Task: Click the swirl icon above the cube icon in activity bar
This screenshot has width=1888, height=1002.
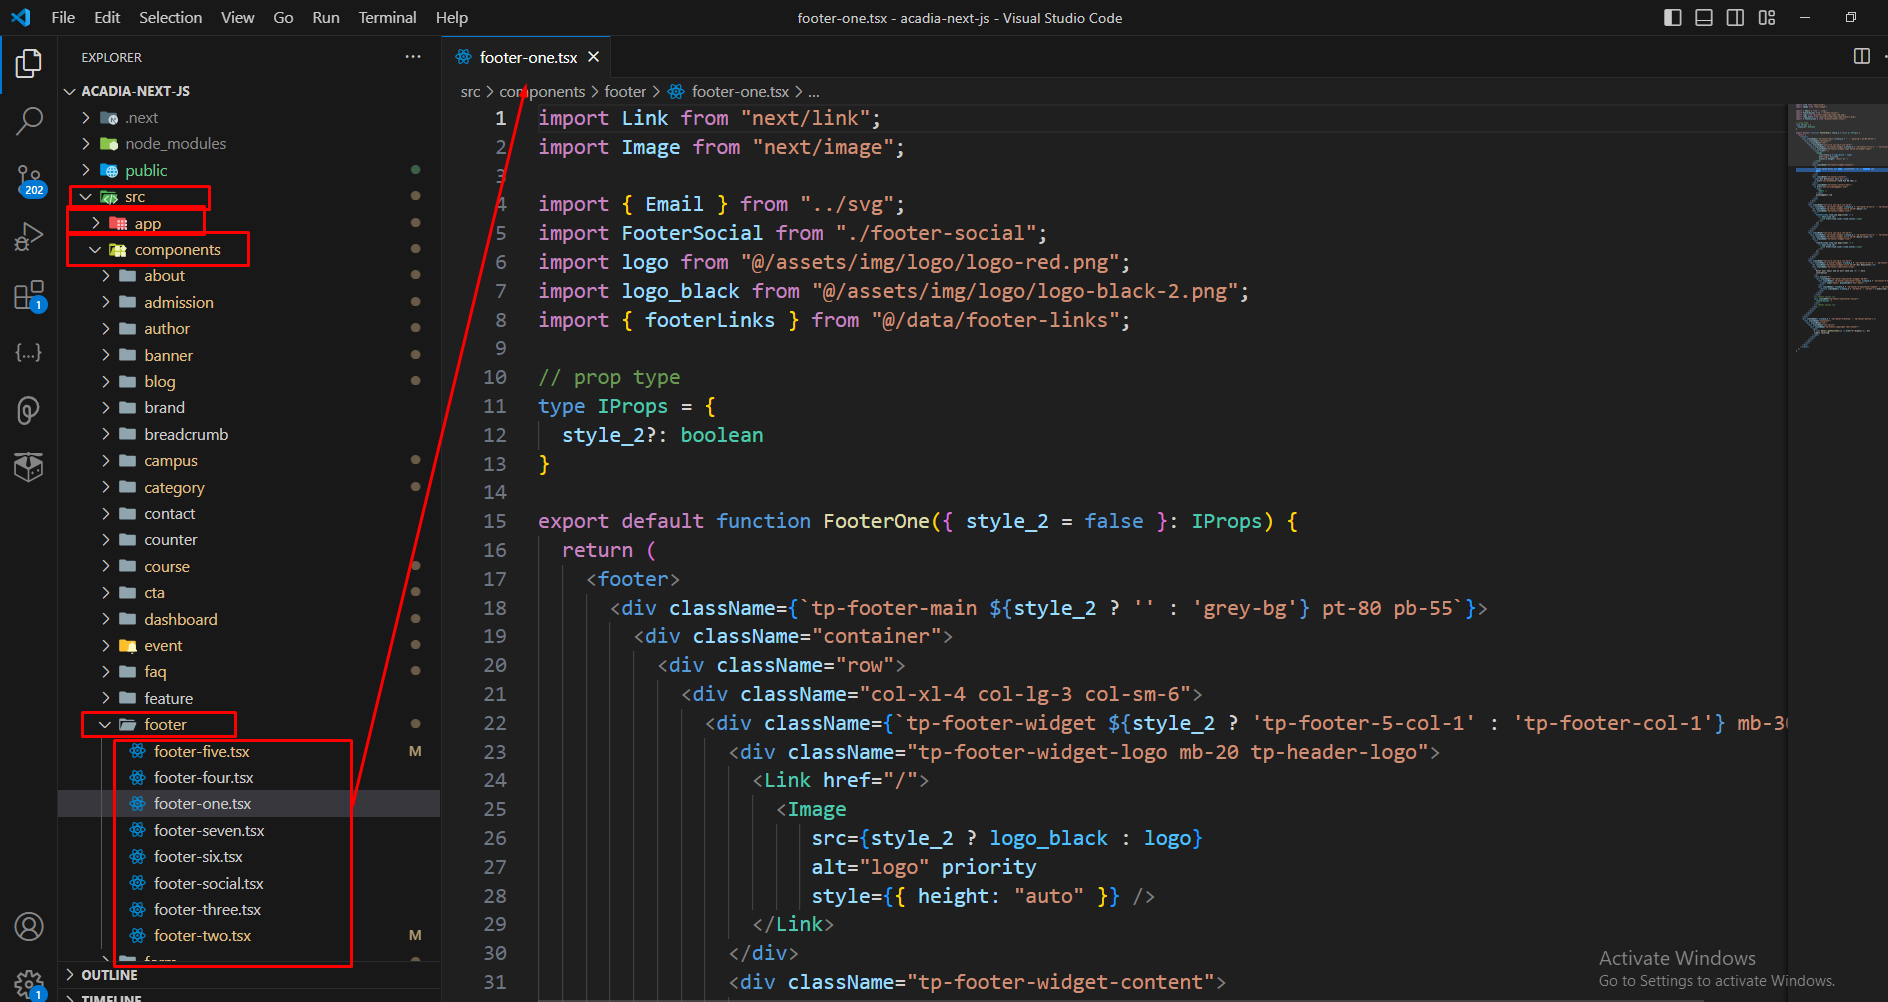Action: tap(29, 410)
